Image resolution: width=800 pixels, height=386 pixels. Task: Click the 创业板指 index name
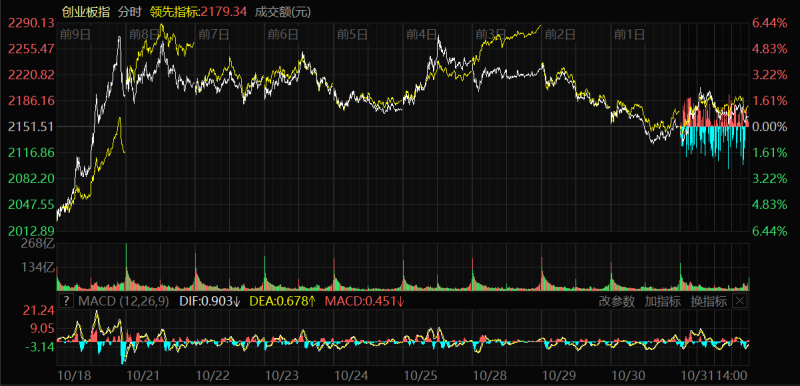click(x=85, y=11)
